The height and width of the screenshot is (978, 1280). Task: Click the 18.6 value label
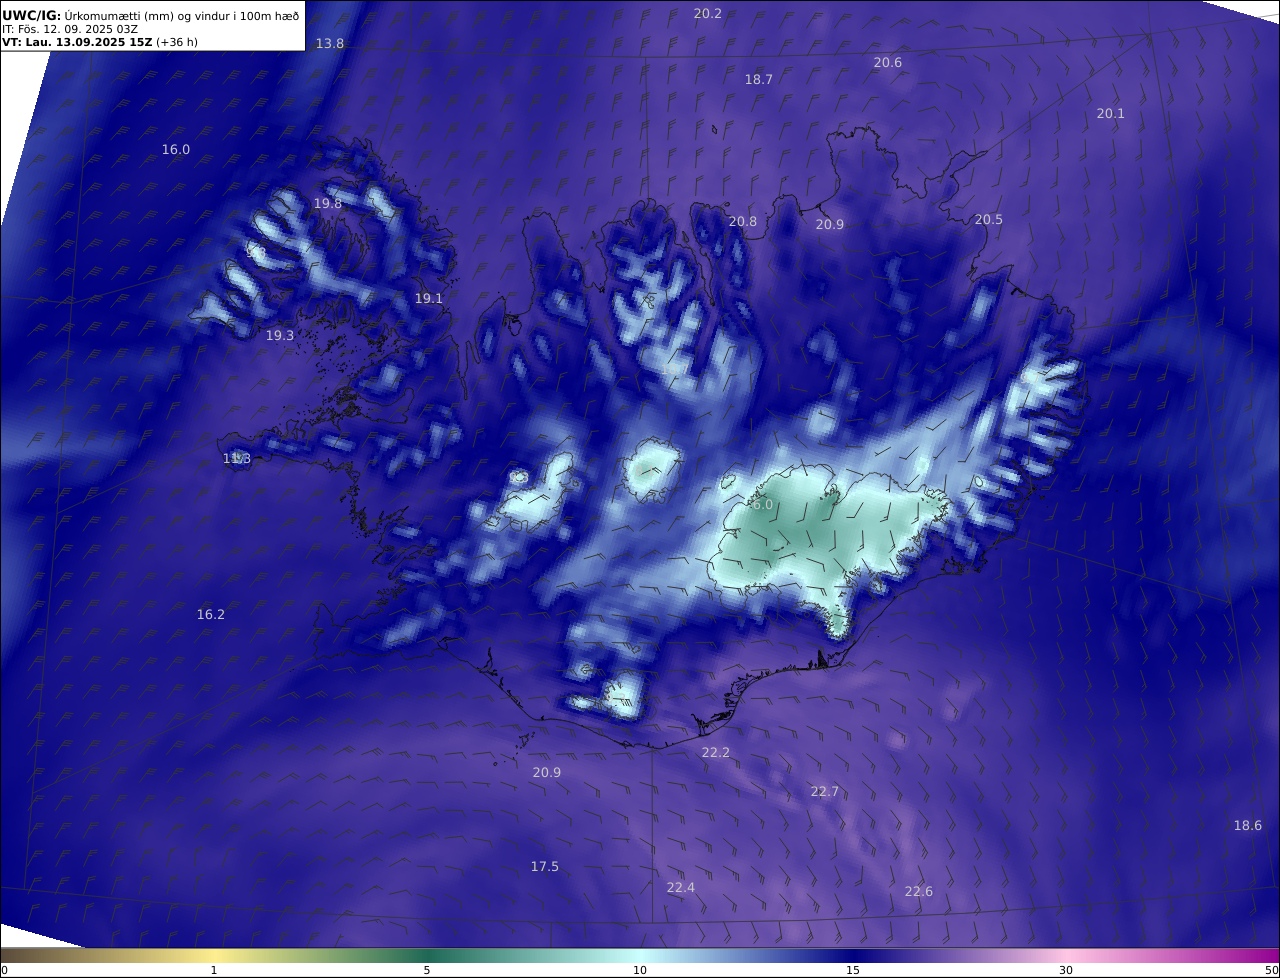[1248, 826]
